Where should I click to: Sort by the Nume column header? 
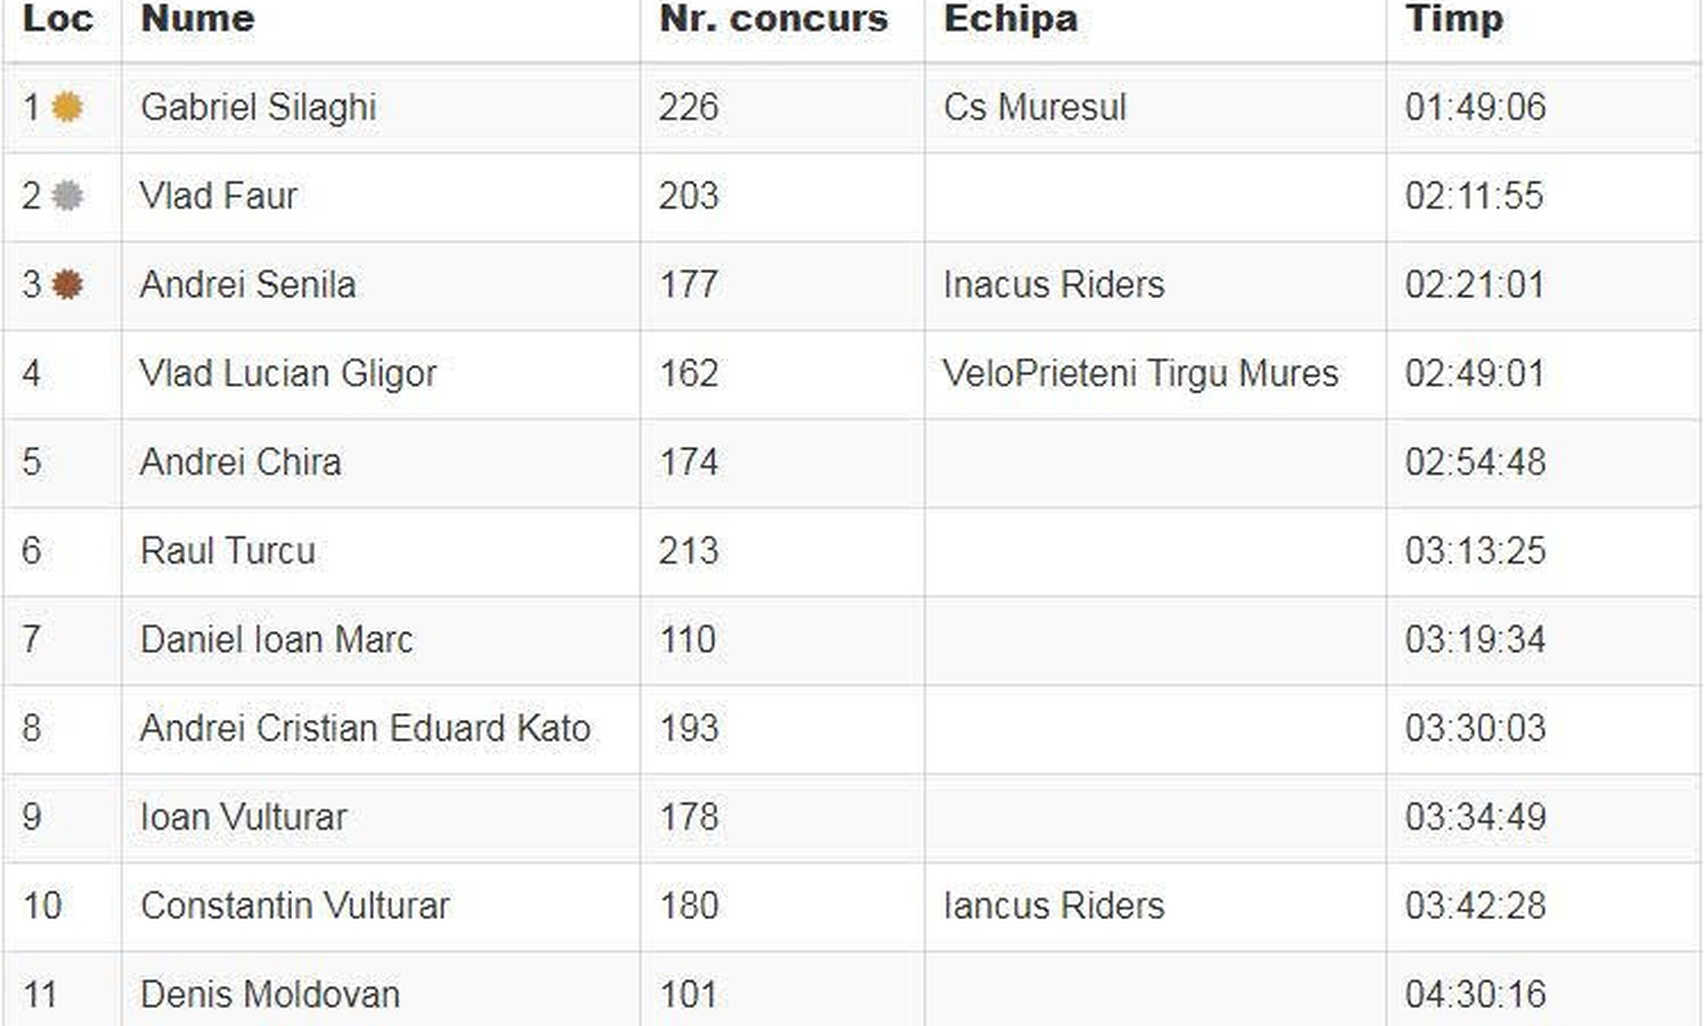[197, 18]
